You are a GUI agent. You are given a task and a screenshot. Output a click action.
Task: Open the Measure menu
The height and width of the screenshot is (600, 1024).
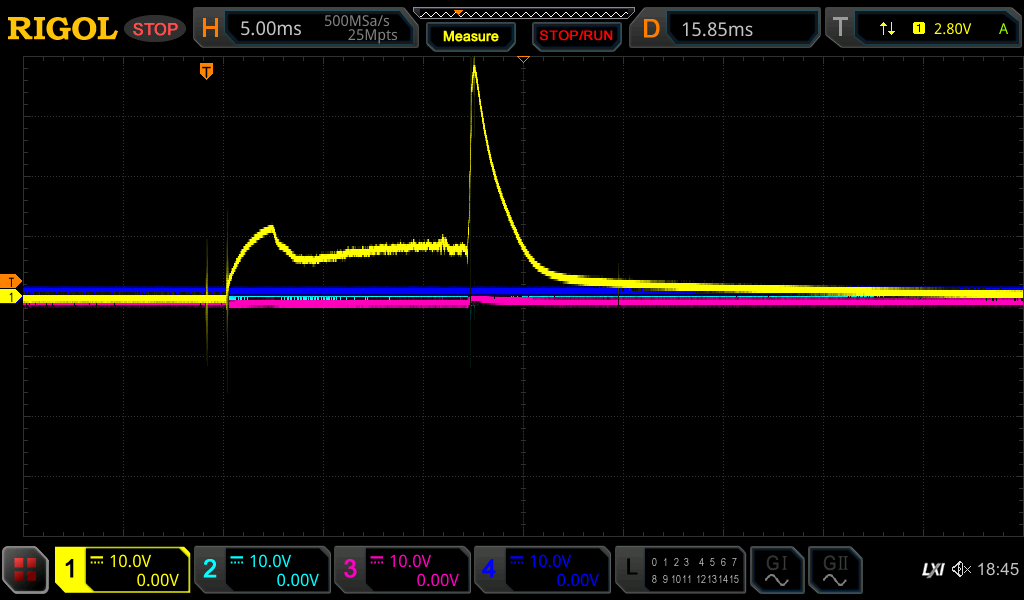[470, 36]
